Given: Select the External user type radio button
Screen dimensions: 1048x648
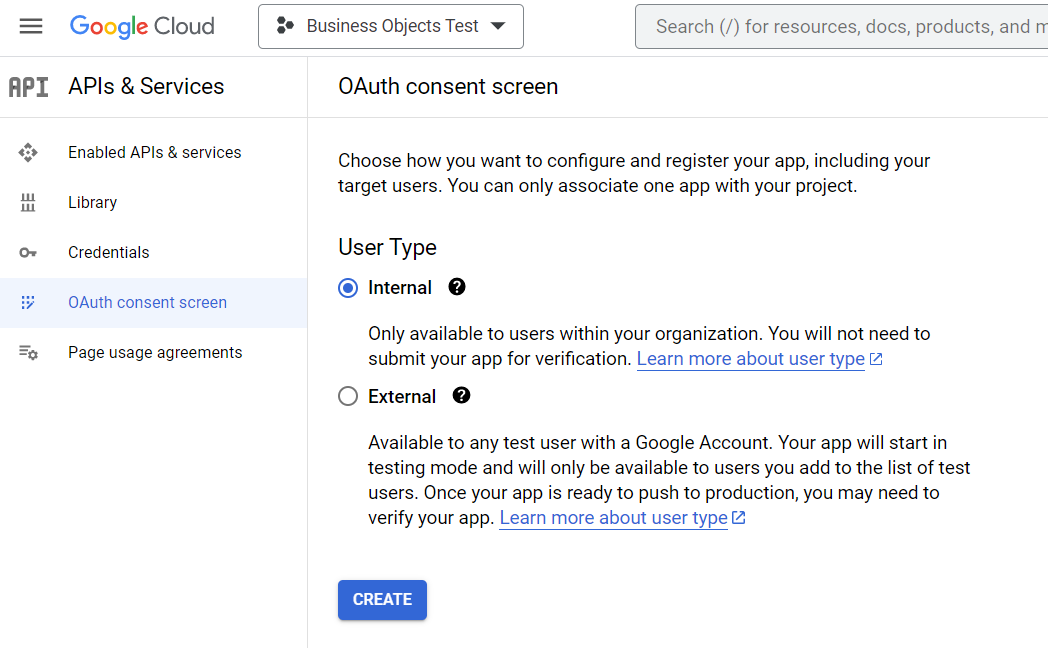Looking at the screenshot, I should tap(348, 396).
